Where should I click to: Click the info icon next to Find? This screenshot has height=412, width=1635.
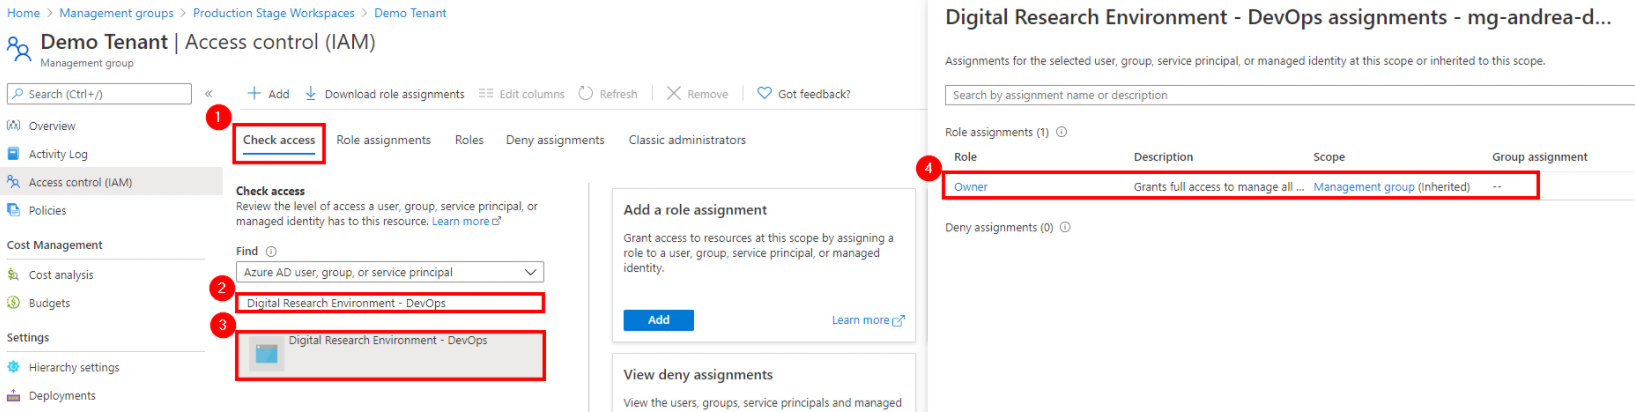271,252
